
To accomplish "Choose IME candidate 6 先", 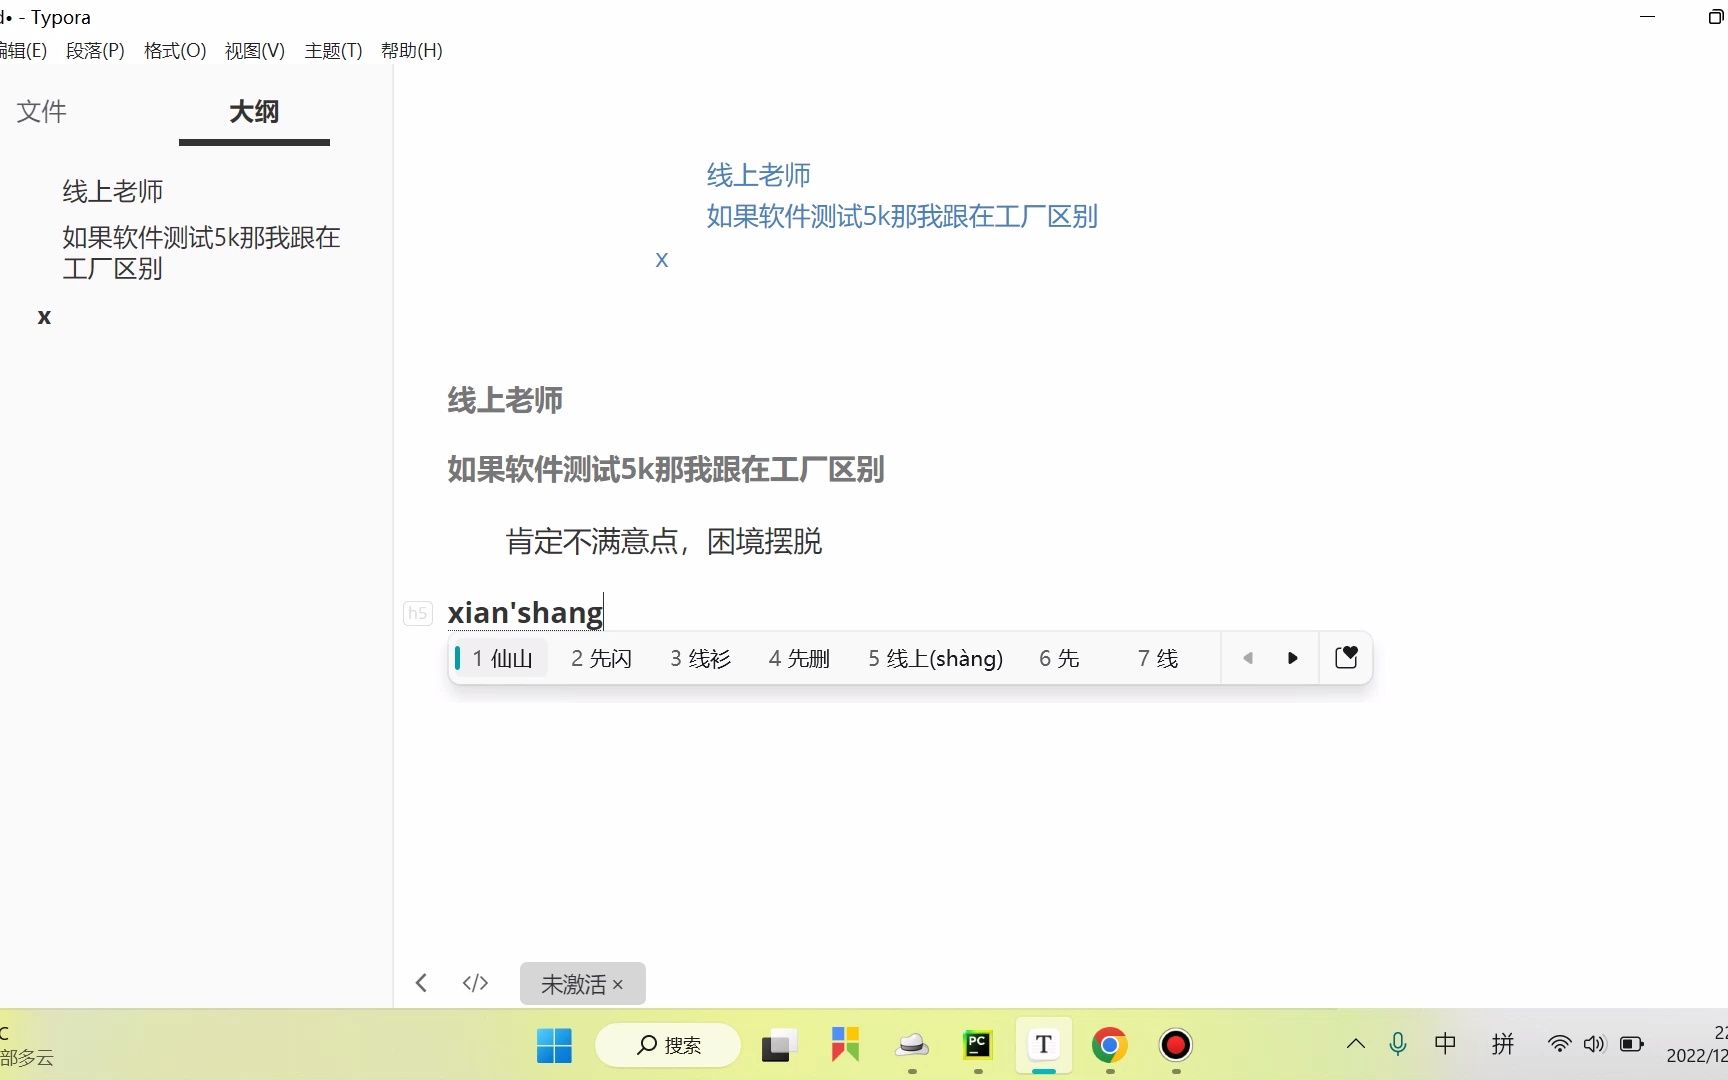I will (1059, 658).
